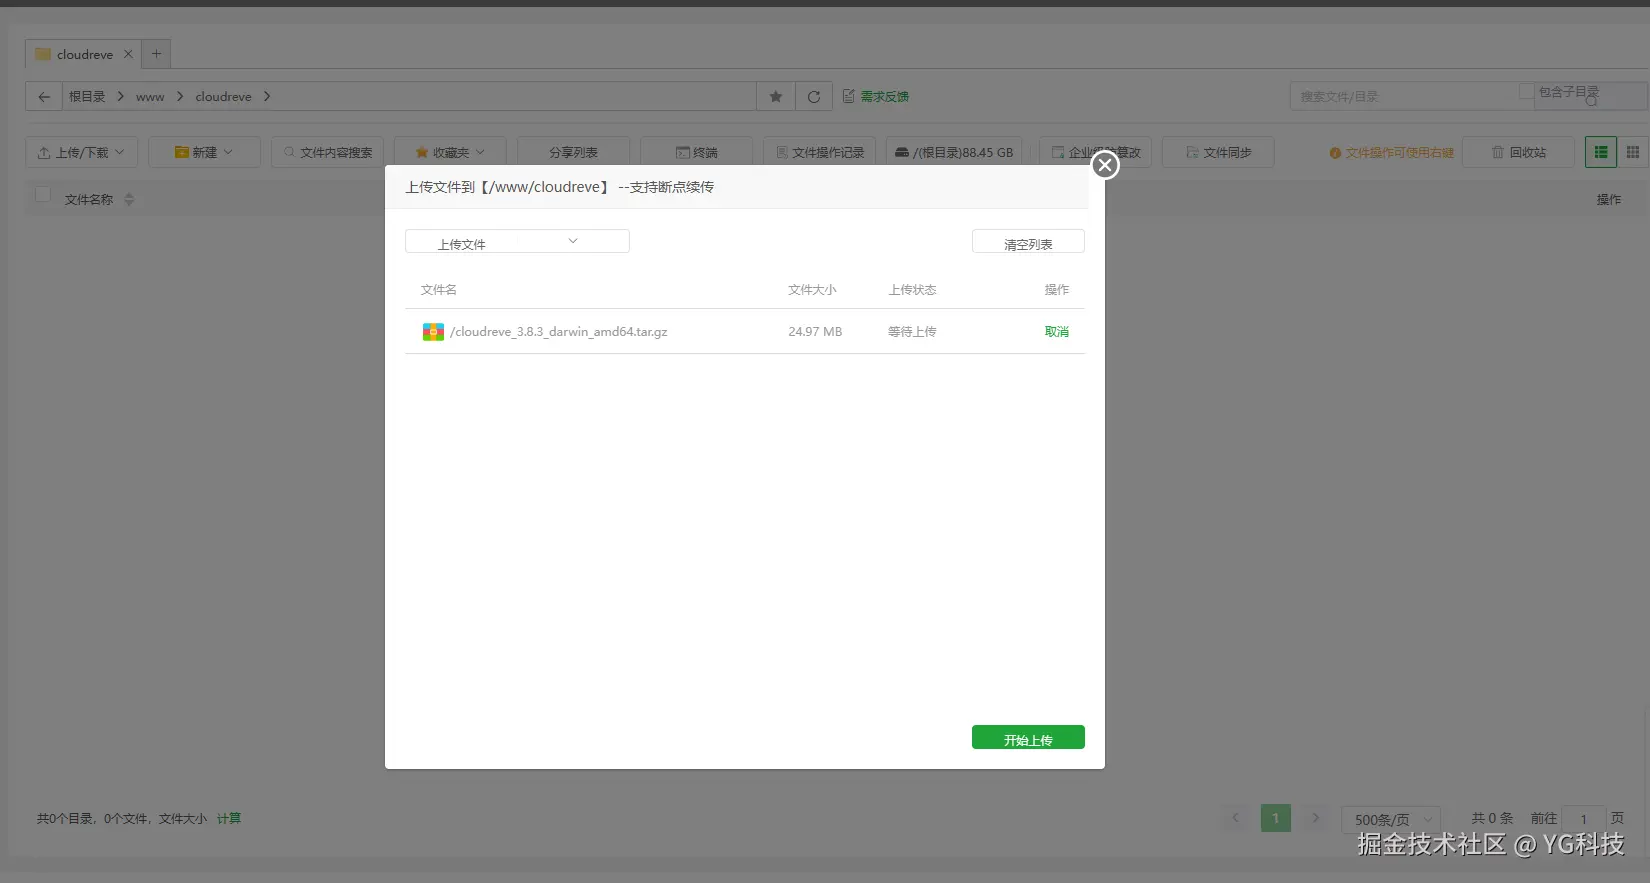Go to the next page arrow
The width and height of the screenshot is (1650, 883).
point(1316,818)
